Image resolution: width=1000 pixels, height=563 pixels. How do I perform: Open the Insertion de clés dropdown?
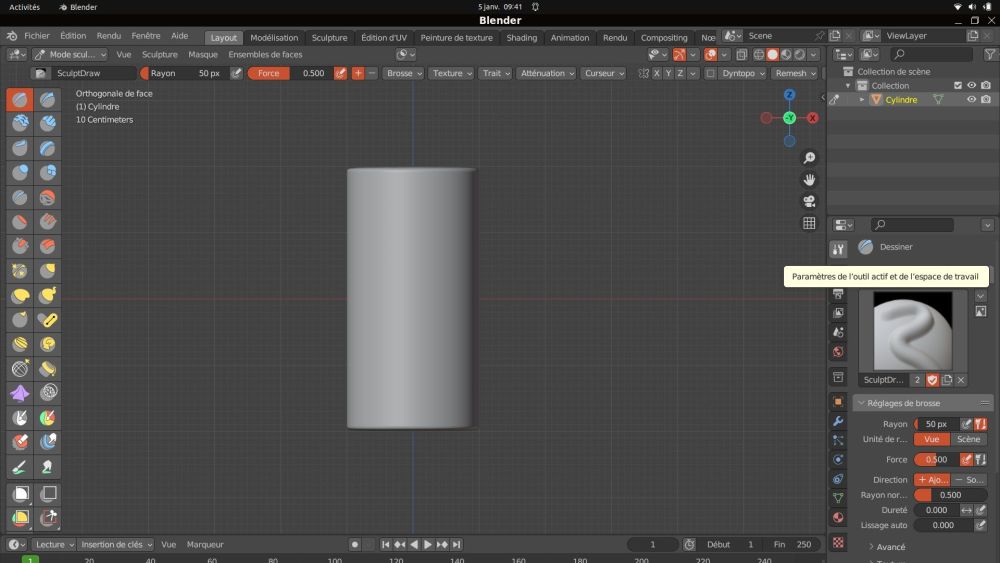(117, 545)
